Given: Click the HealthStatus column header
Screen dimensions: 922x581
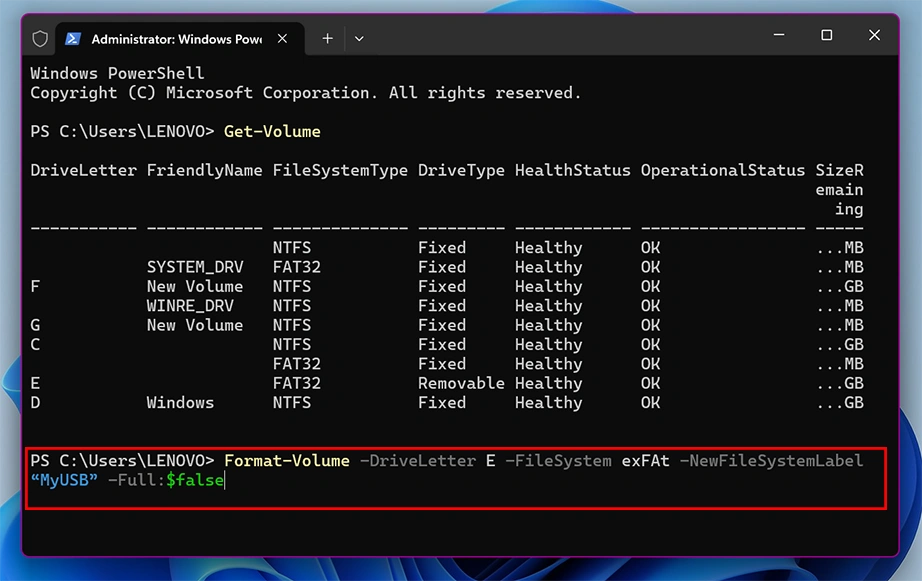Looking at the screenshot, I should tap(573, 170).
